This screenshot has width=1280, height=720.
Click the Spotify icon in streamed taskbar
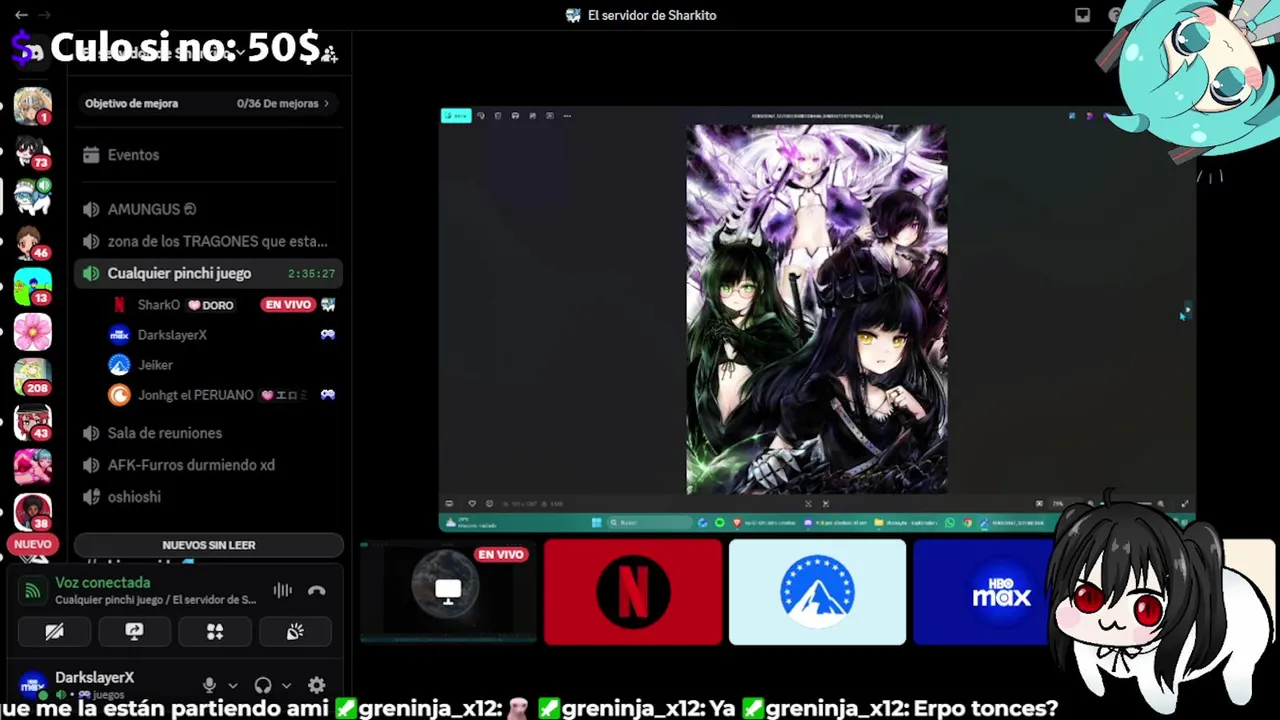click(719, 522)
